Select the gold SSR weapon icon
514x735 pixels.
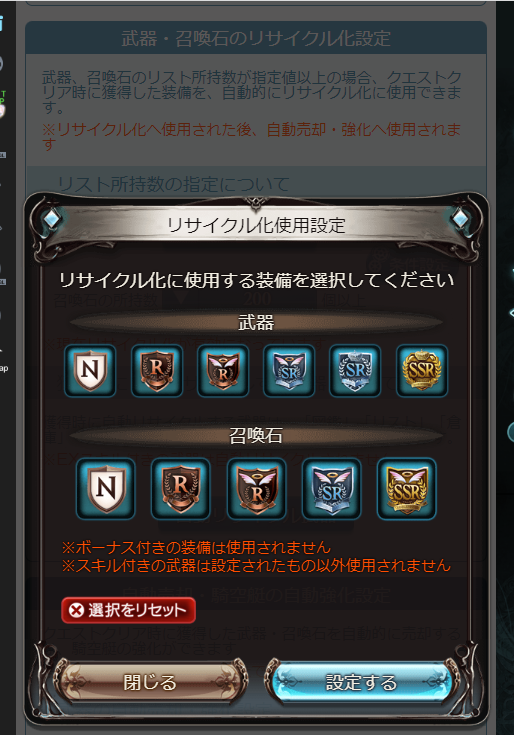(422, 370)
